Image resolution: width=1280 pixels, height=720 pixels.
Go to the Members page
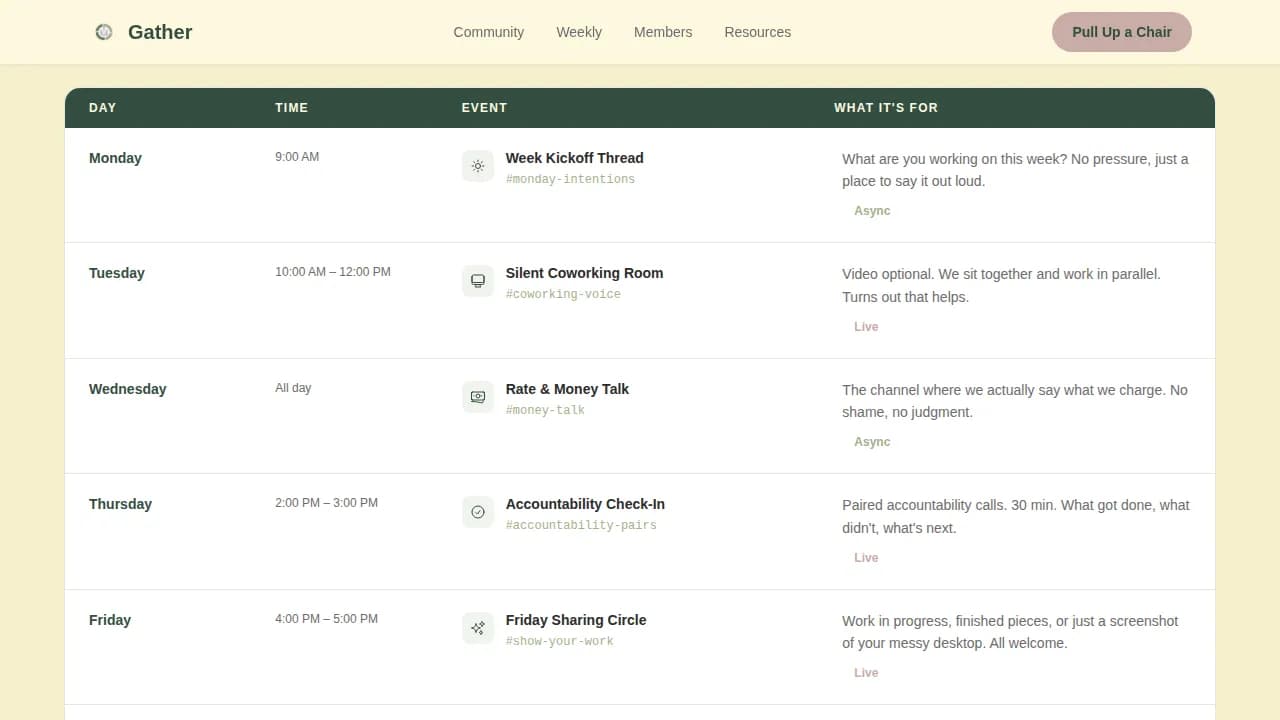(x=662, y=32)
